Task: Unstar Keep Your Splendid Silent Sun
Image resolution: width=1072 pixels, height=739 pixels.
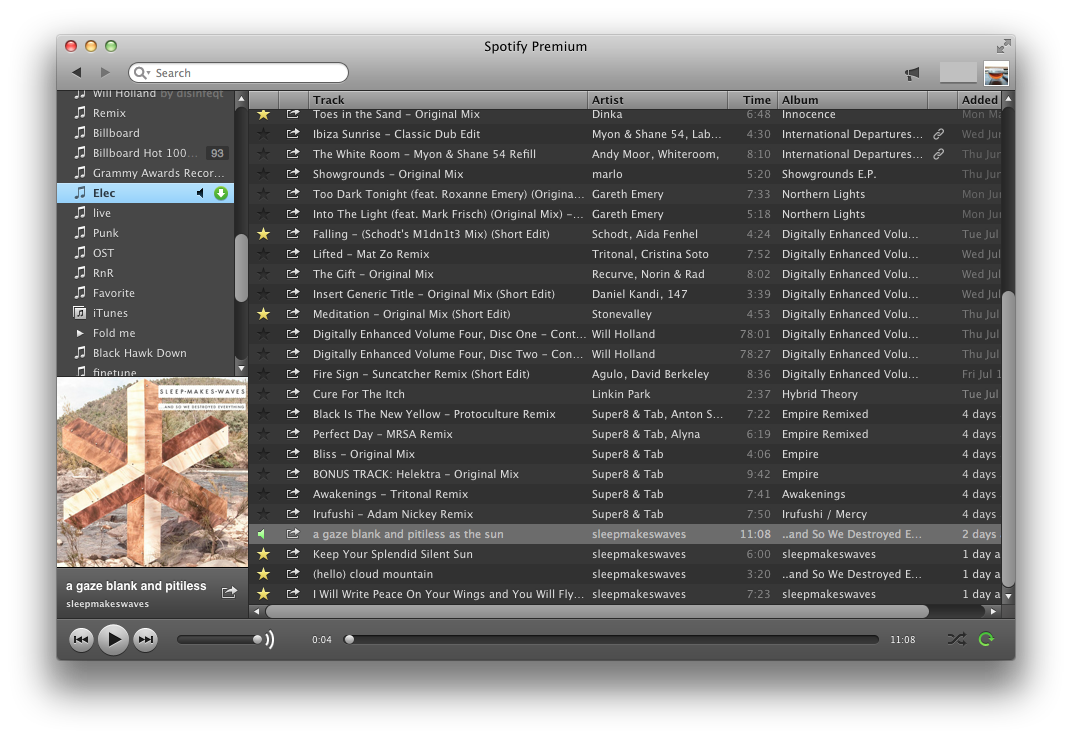Action: 263,554
